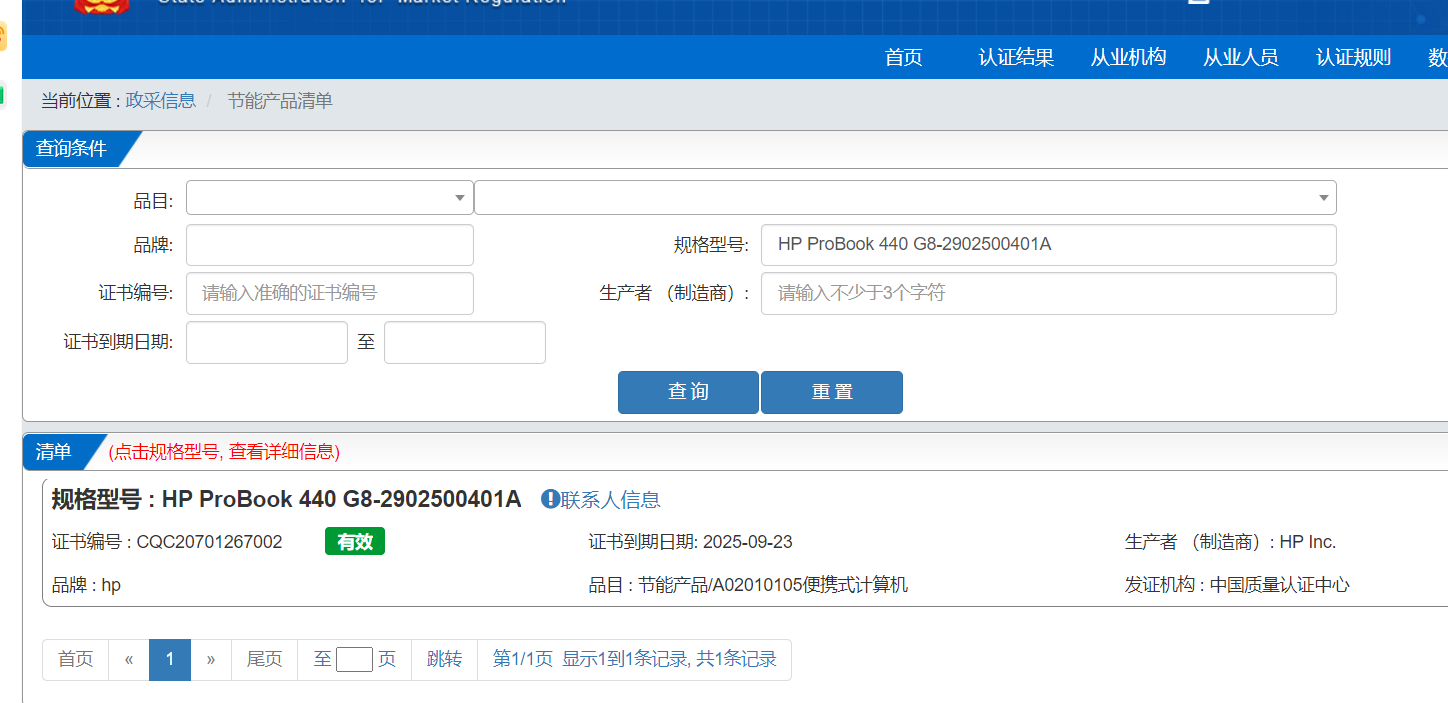Click the page number box before 页
Screen dimensions: 1448x703
[354, 660]
